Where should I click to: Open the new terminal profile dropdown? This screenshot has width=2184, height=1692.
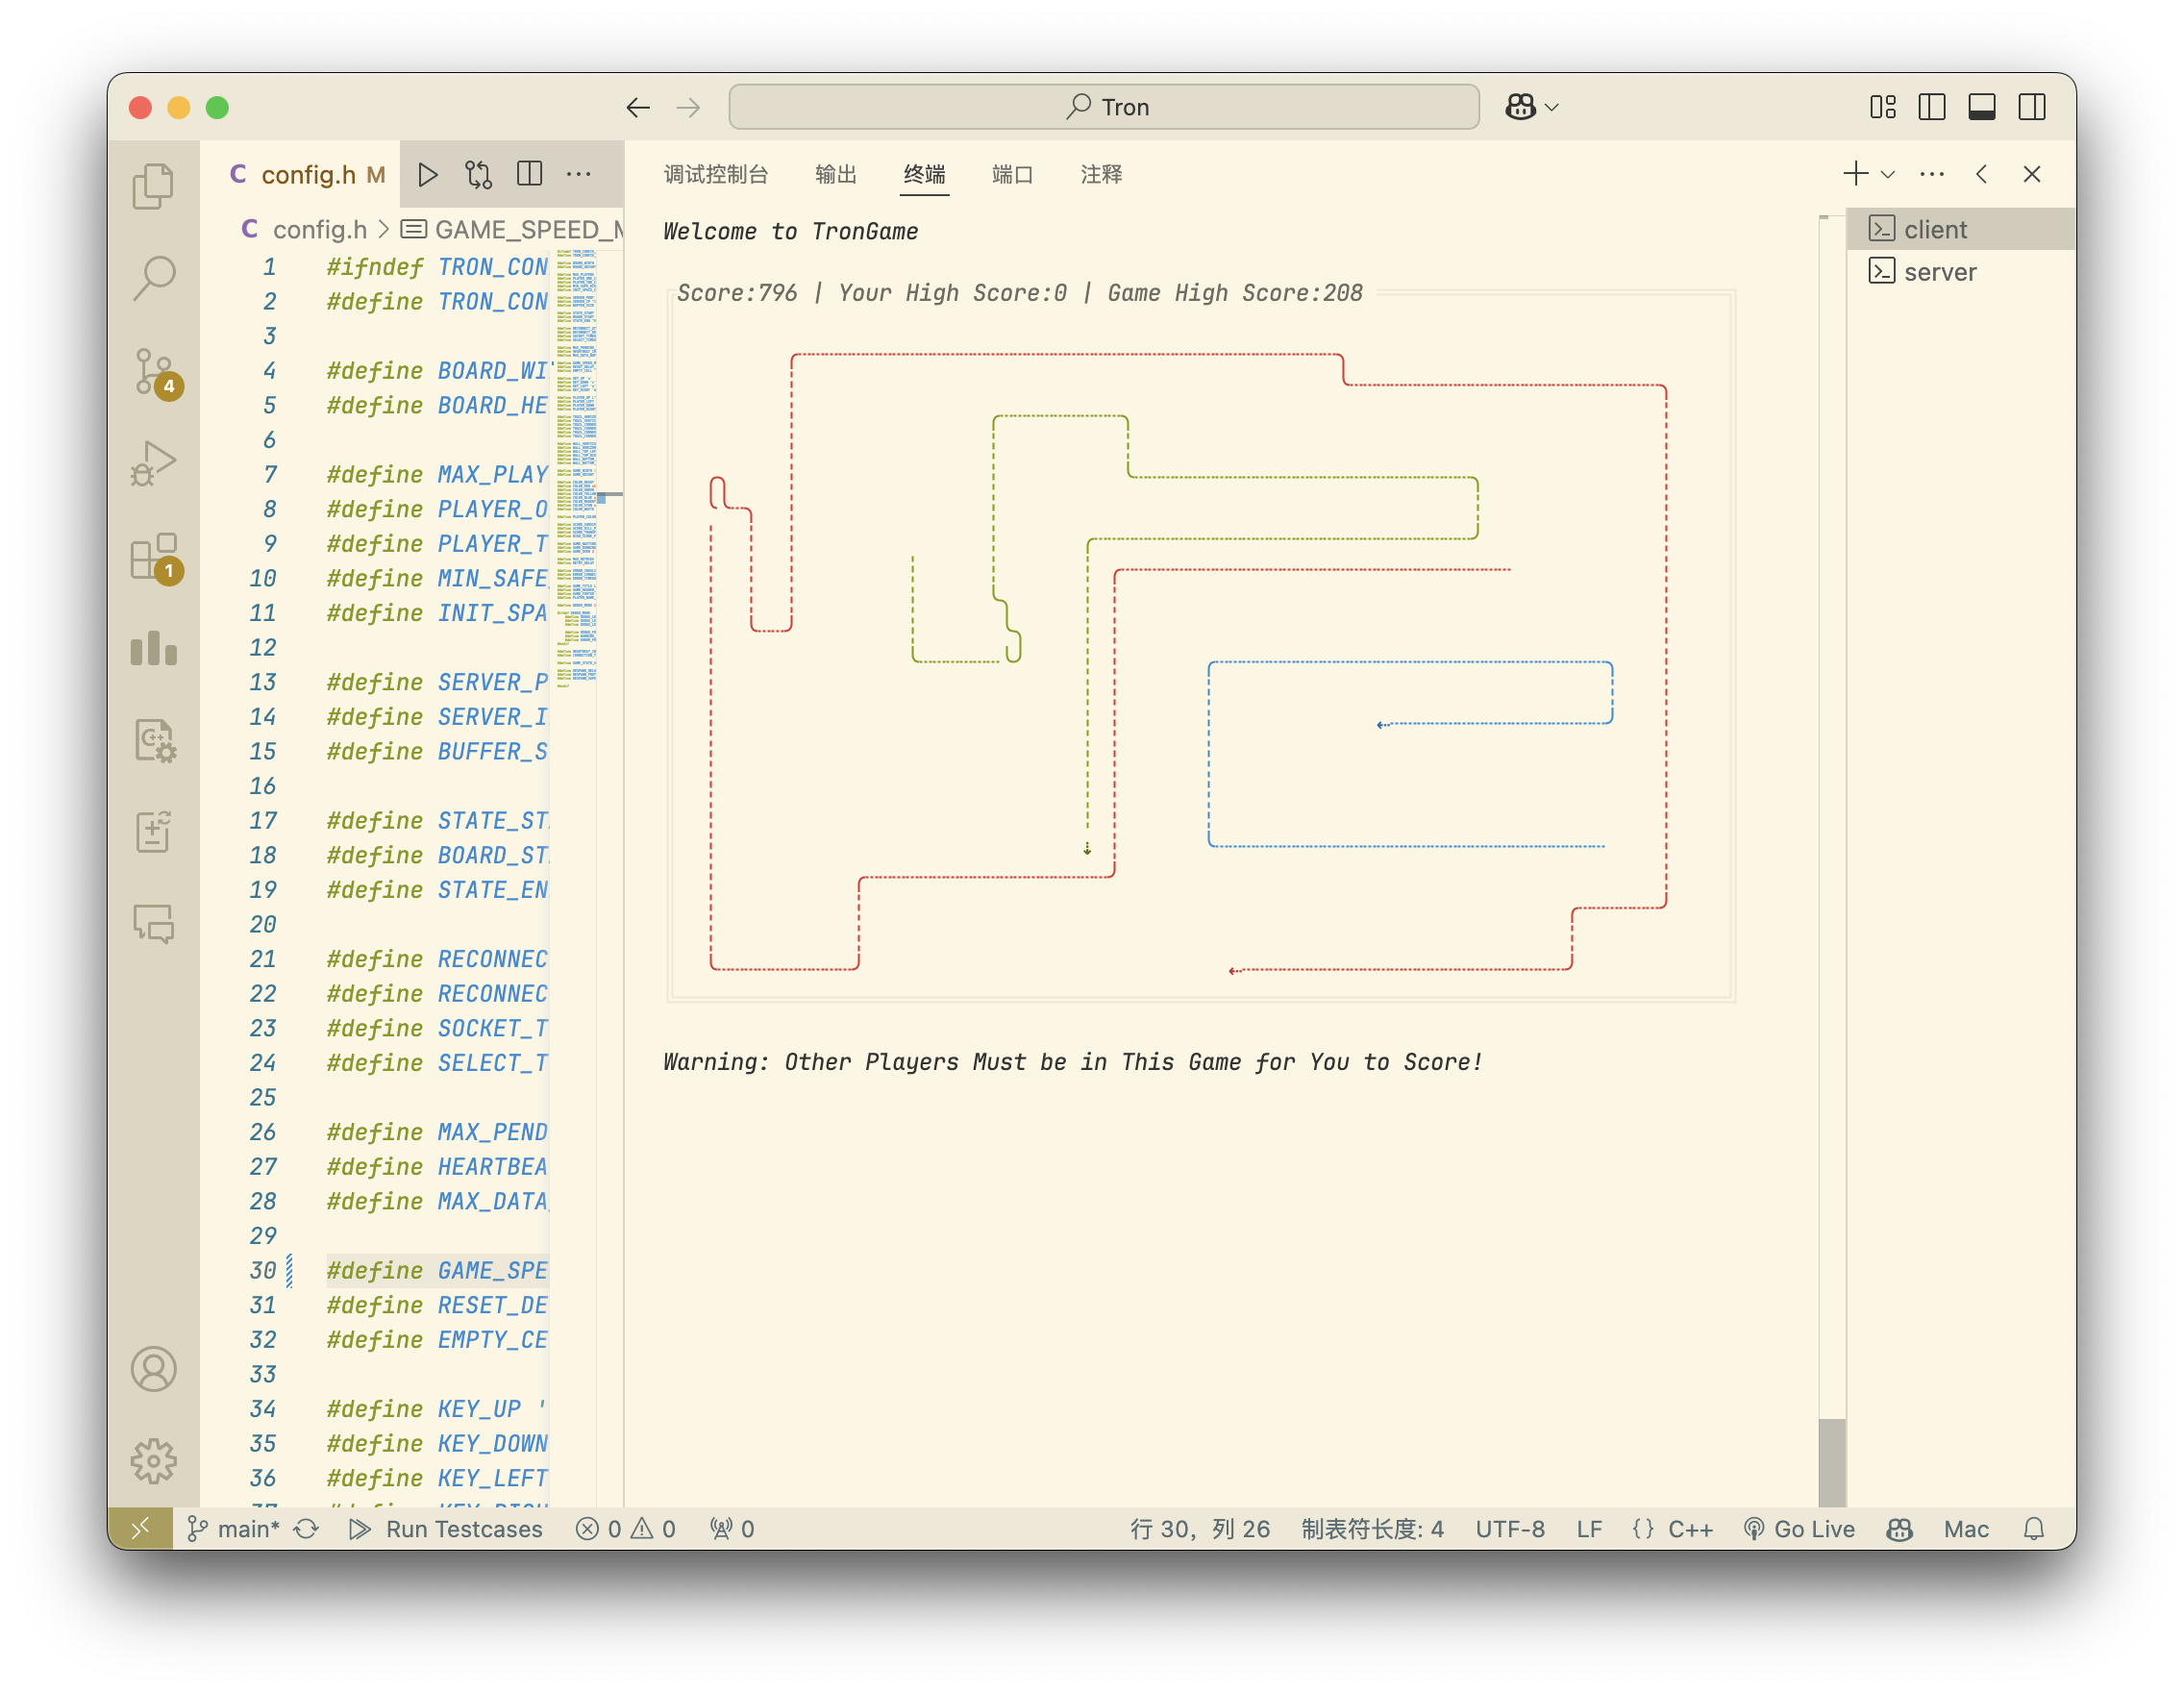coord(1888,175)
